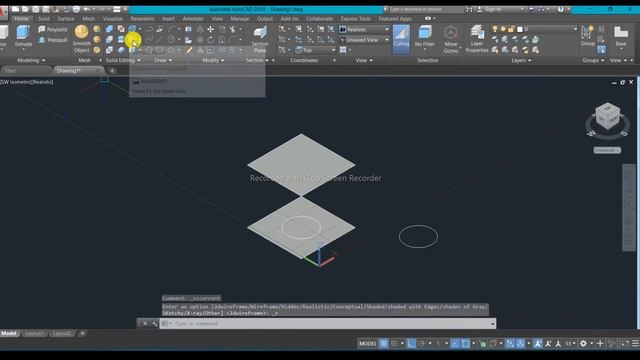
Task: Select the No Filter selection option
Action: [424, 36]
